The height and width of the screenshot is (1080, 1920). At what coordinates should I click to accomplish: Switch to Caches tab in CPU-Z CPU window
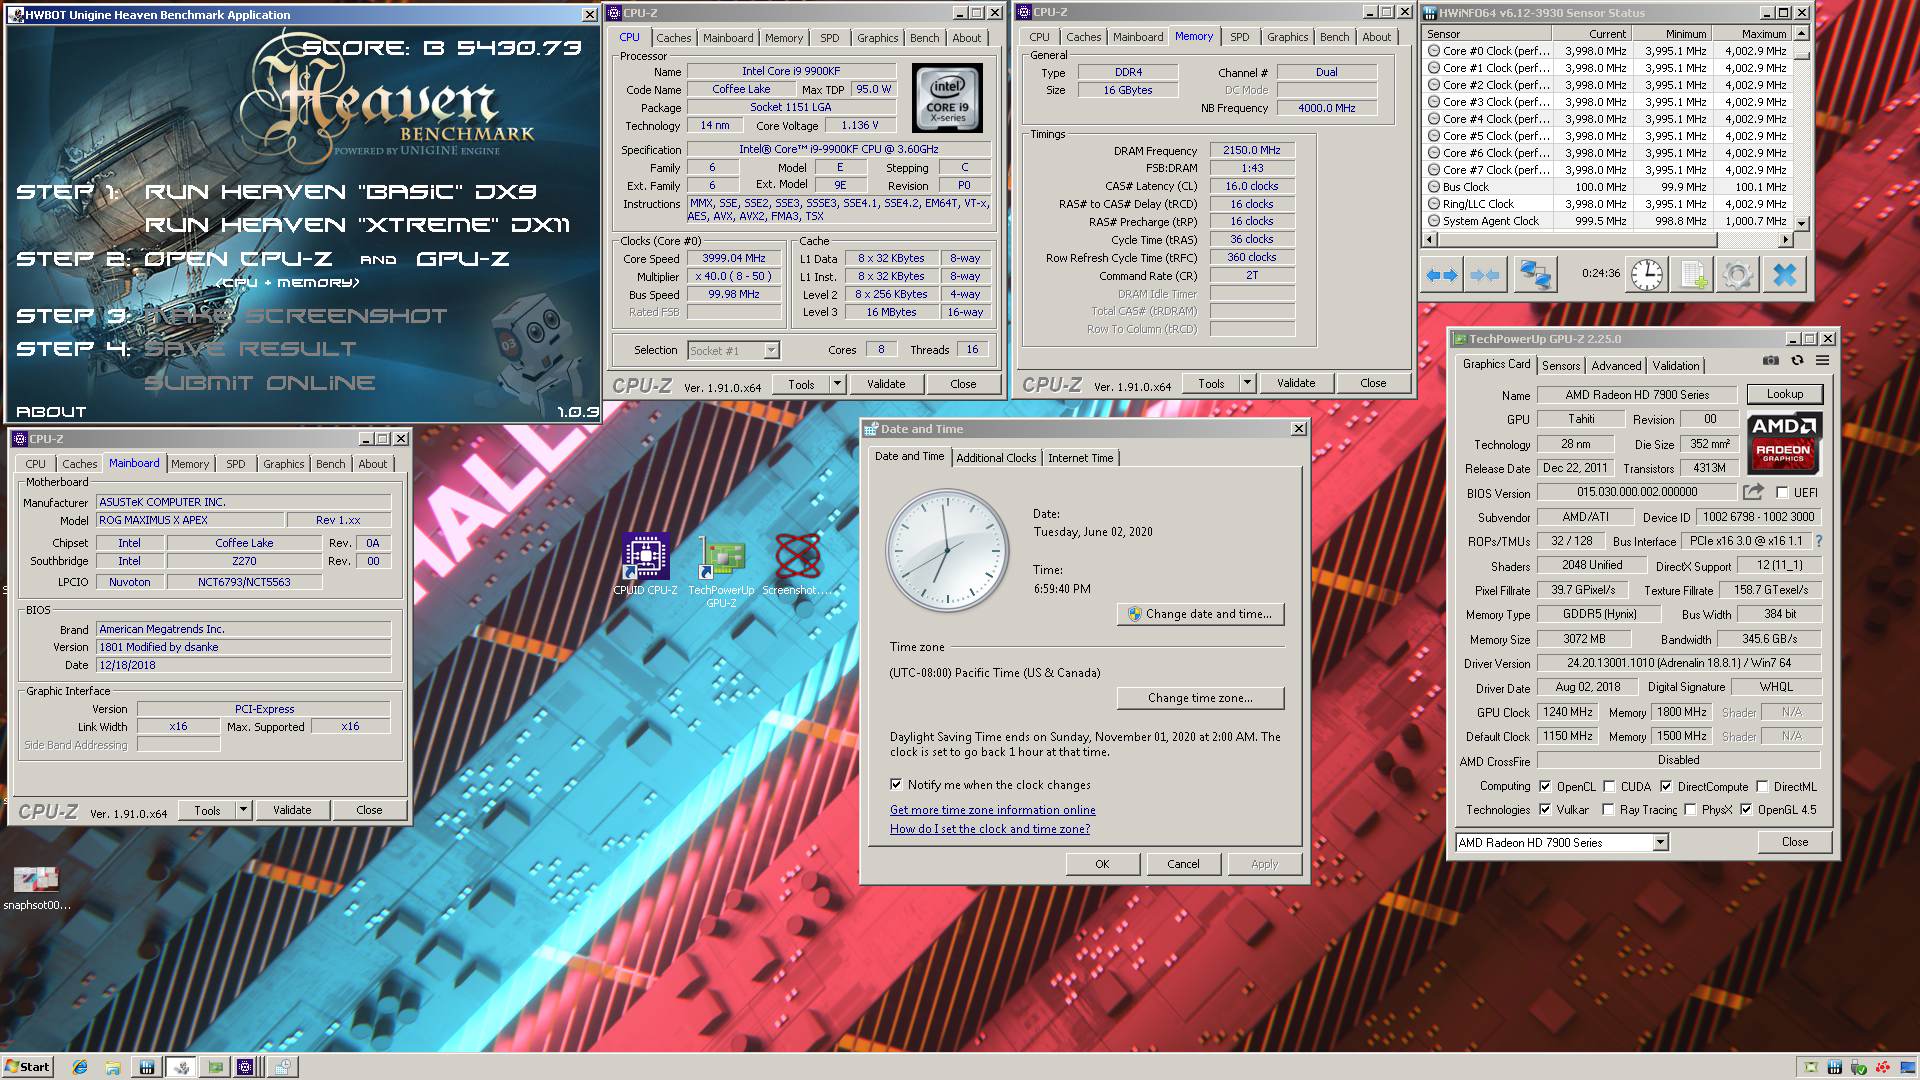673,38
